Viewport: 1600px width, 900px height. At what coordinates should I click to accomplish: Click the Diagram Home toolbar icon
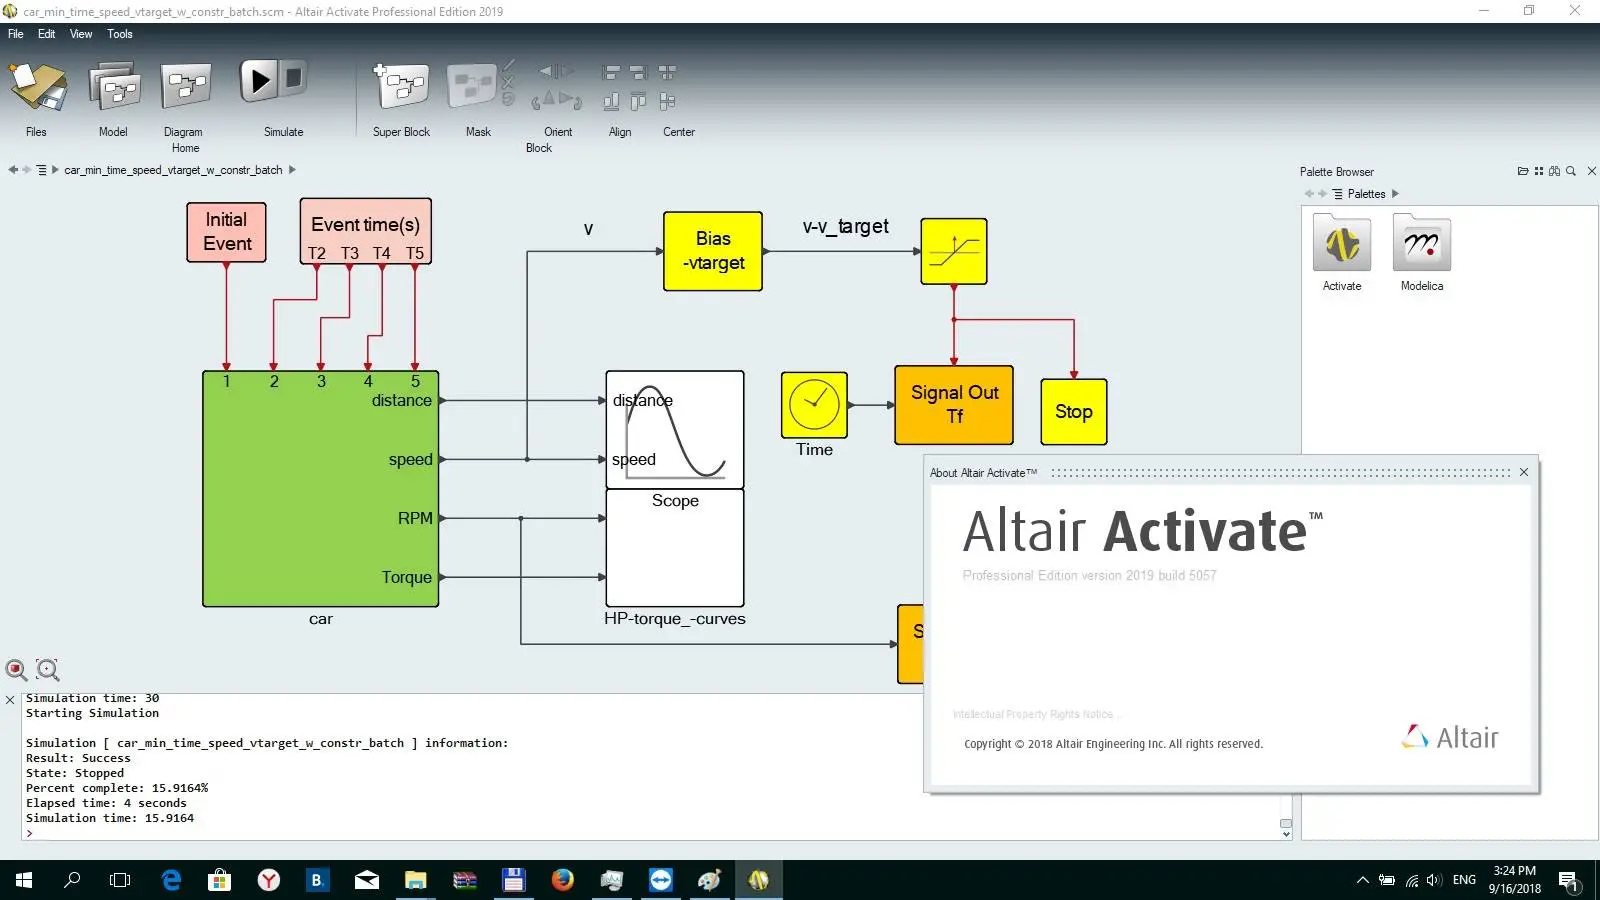click(x=185, y=86)
